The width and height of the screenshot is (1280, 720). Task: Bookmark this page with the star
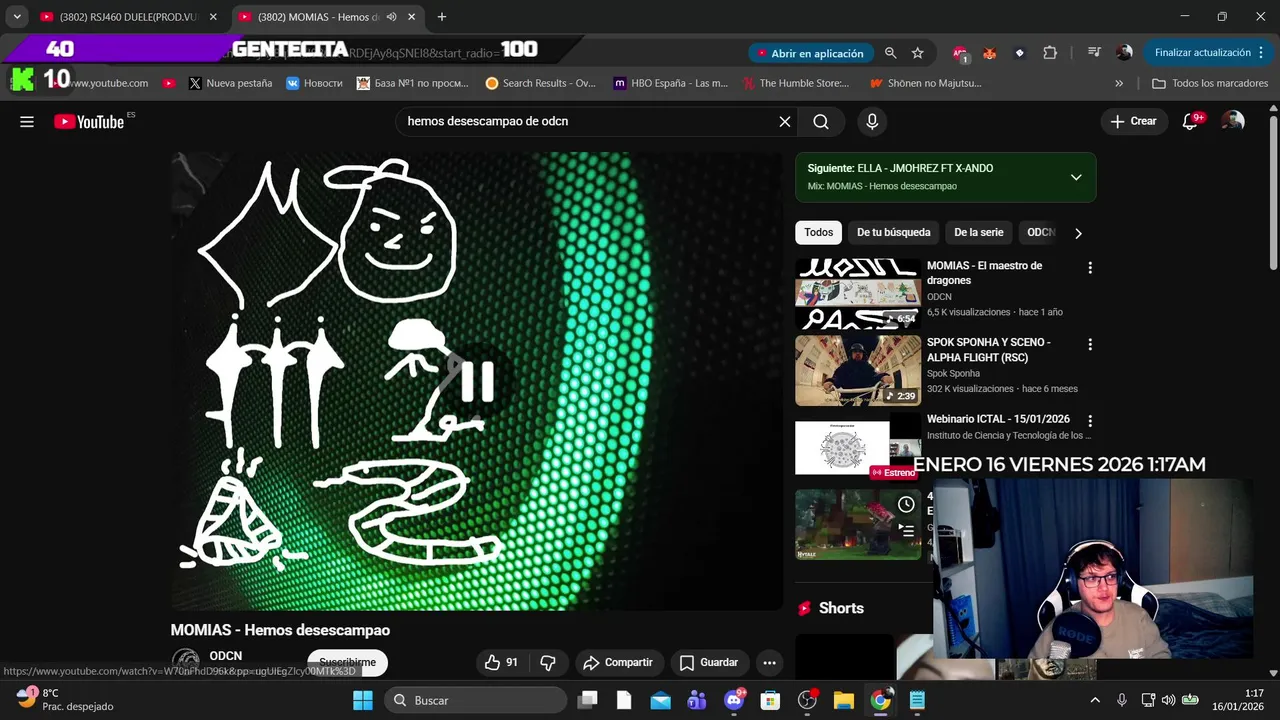(918, 53)
